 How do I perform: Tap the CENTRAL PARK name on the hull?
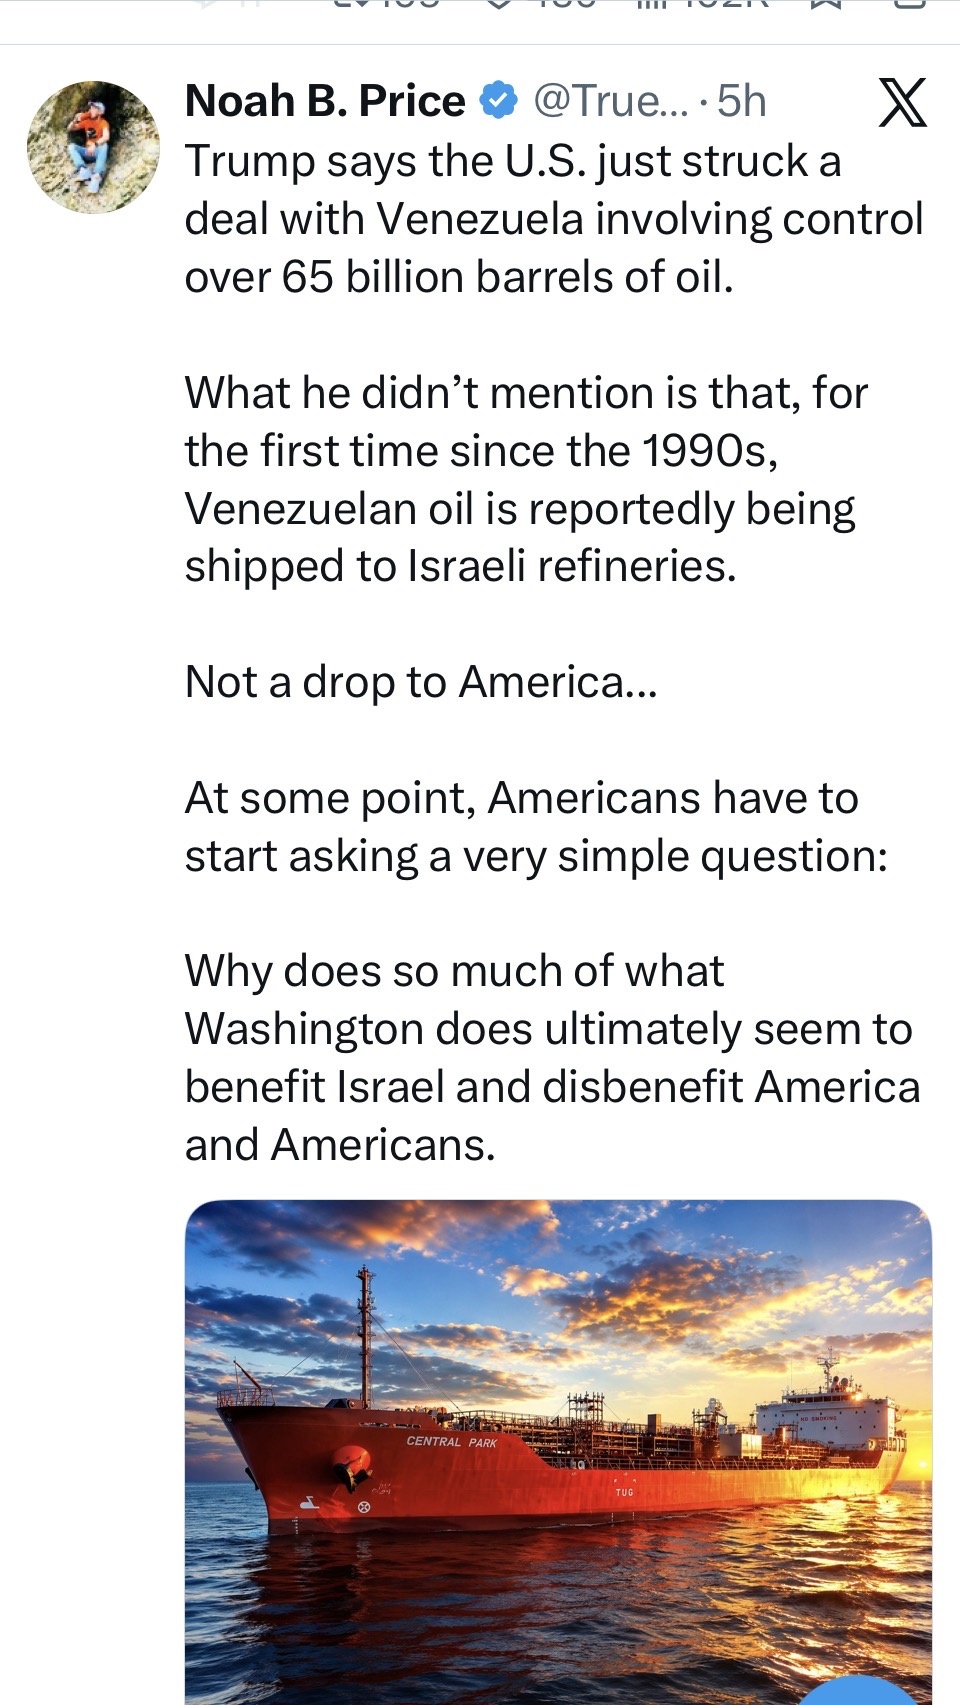coord(452,1442)
